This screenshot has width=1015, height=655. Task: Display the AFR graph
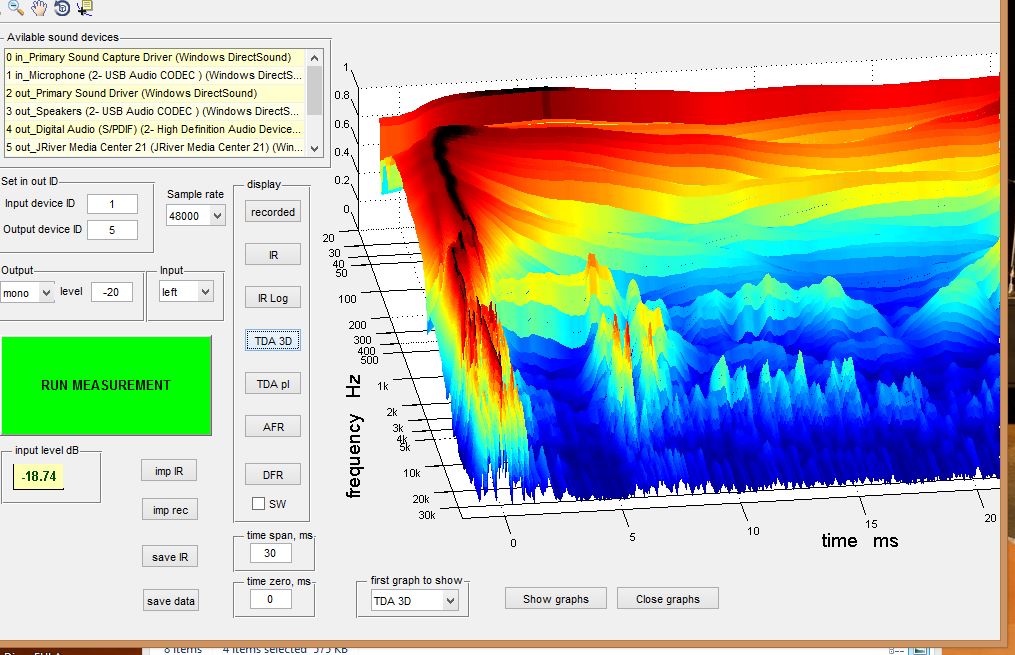[273, 427]
